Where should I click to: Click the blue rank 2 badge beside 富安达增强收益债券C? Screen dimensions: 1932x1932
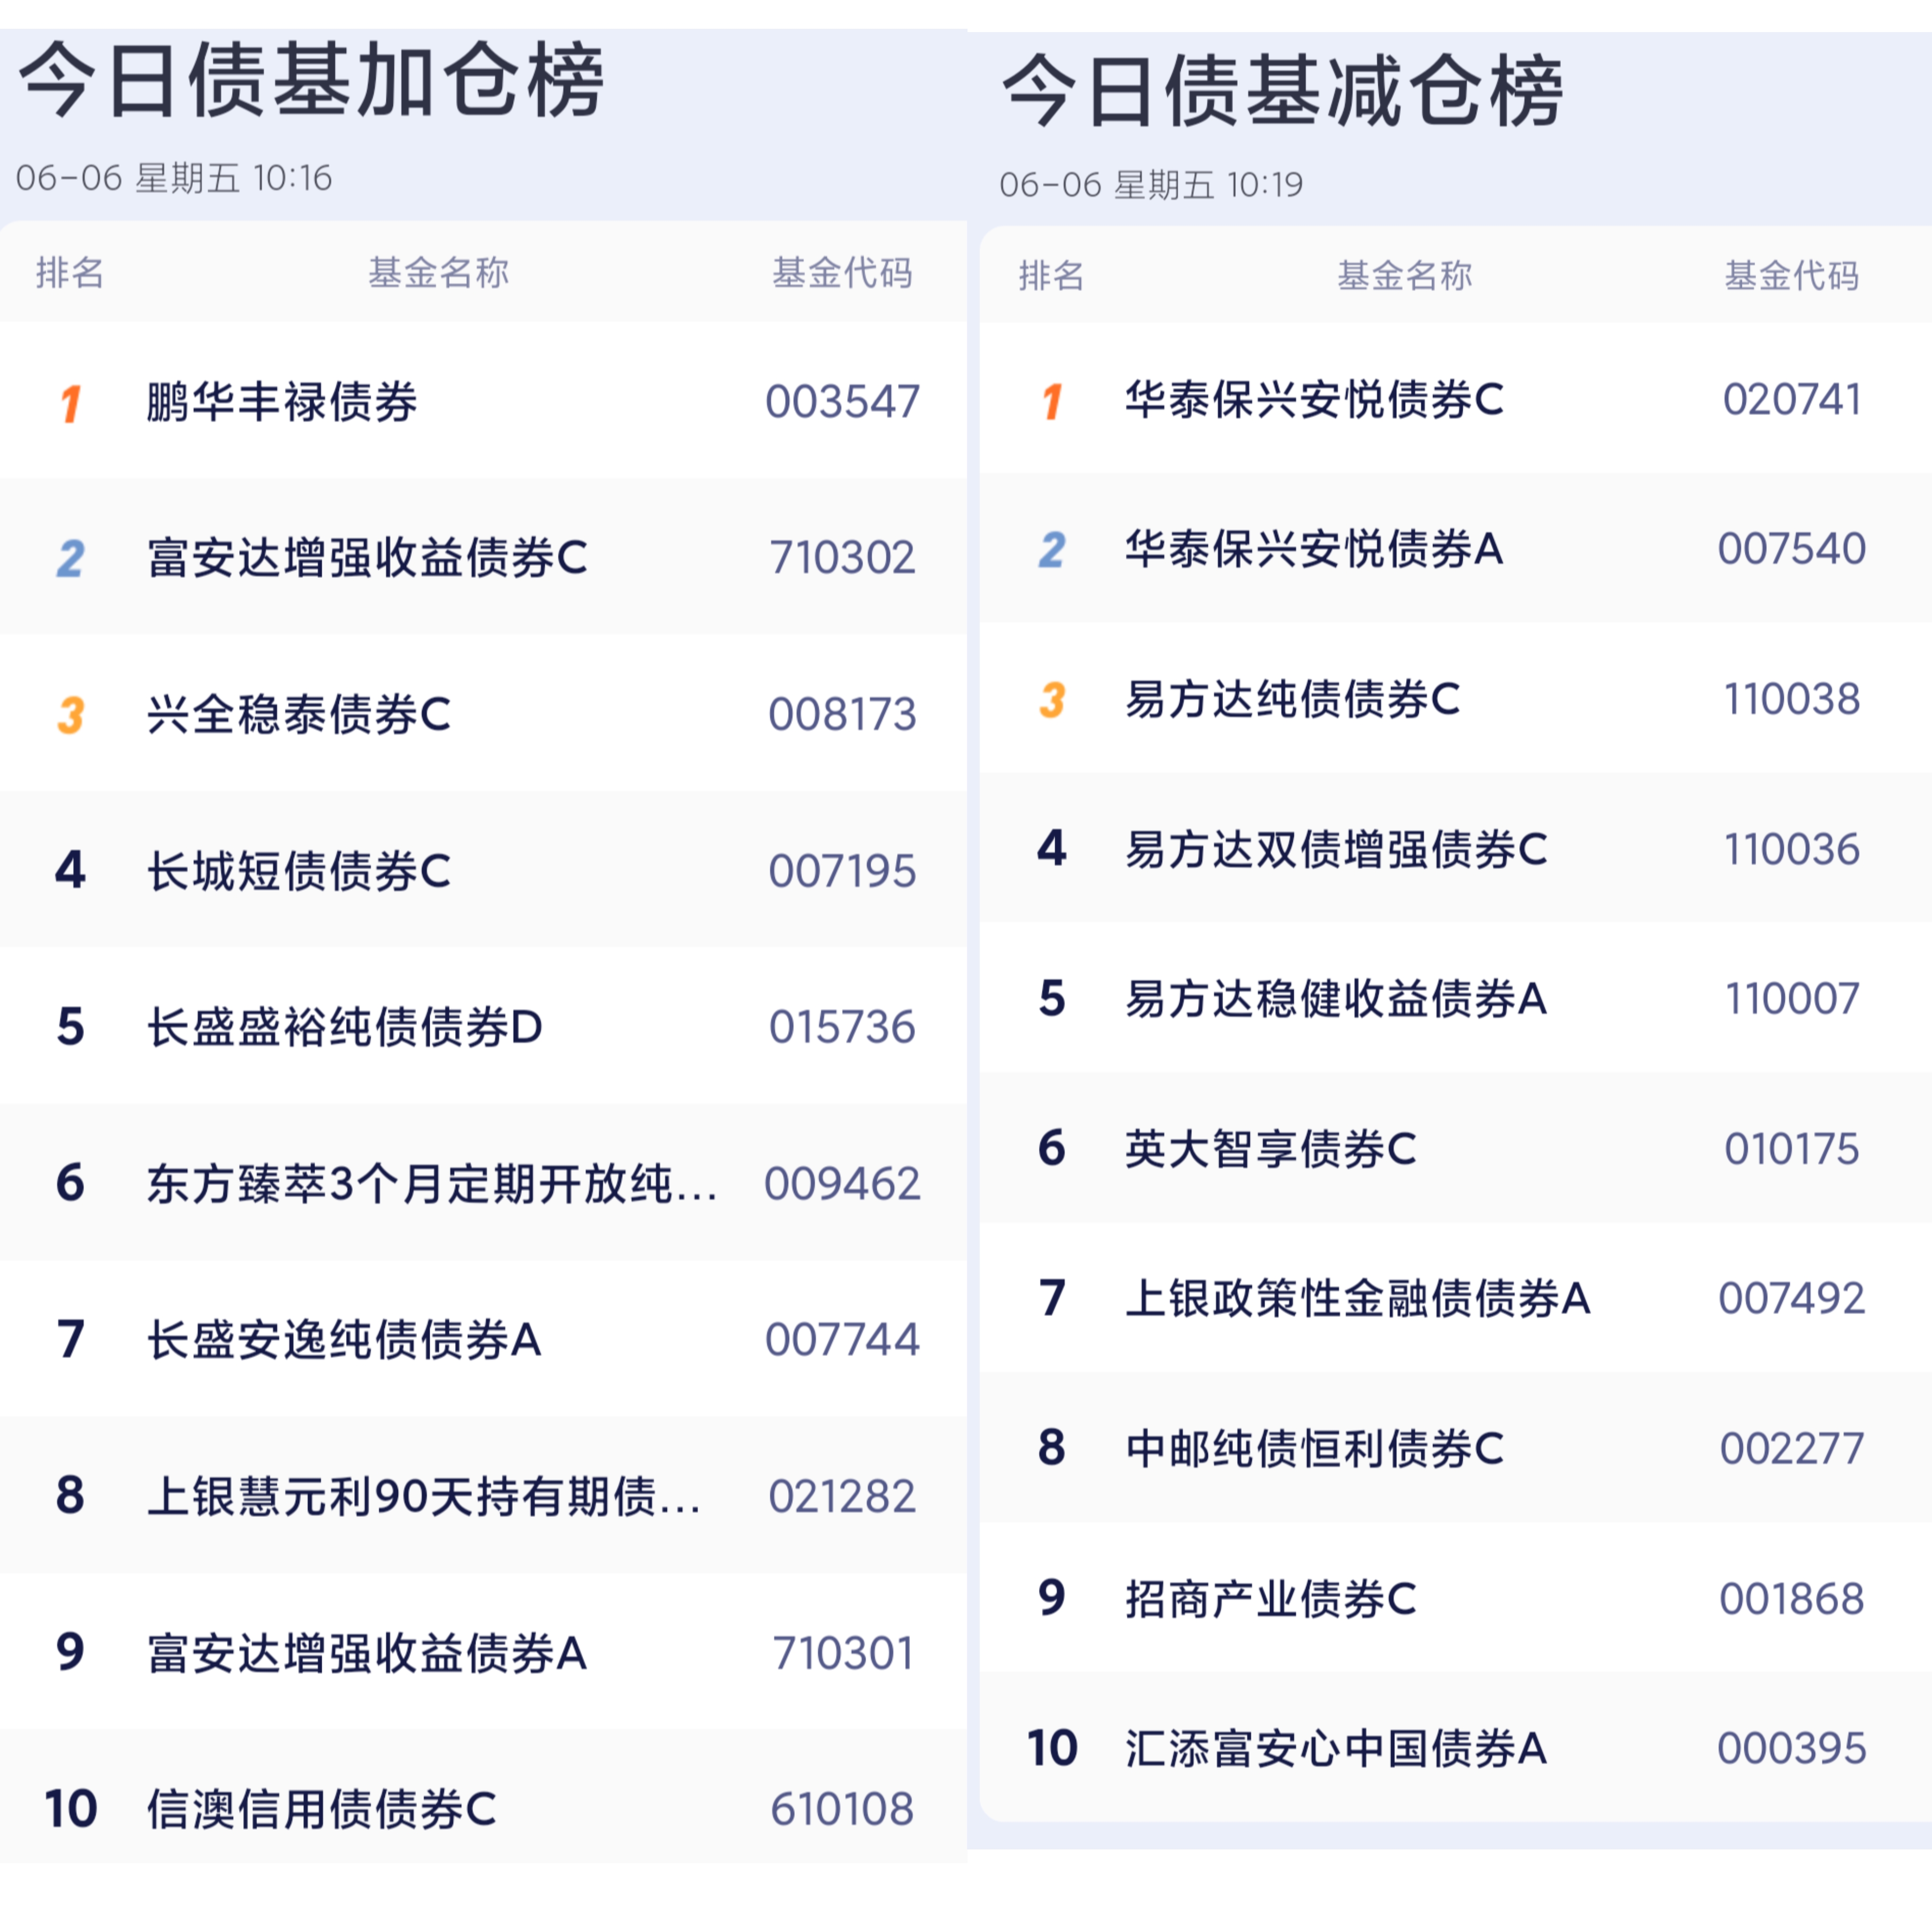coord(70,559)
